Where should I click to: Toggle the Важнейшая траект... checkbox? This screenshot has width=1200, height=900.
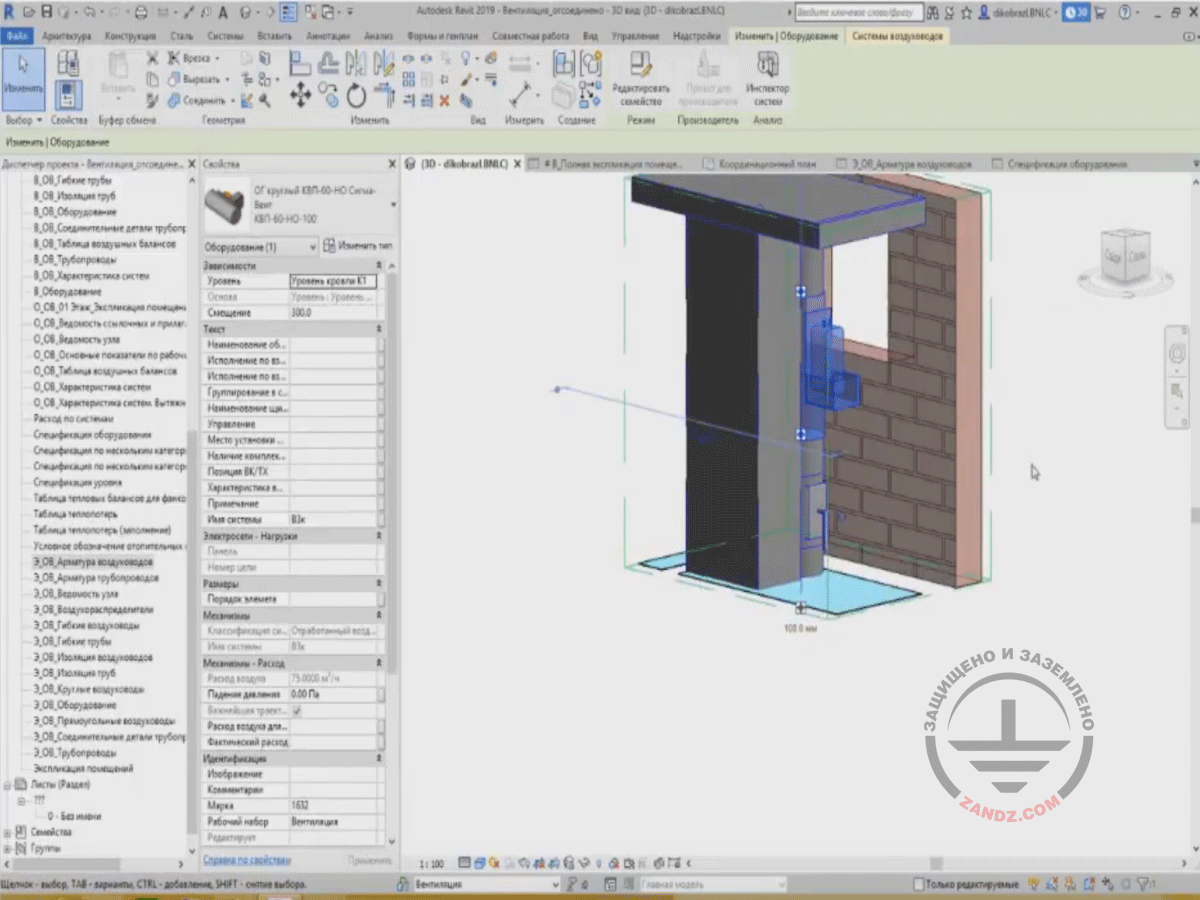[297, 710]
